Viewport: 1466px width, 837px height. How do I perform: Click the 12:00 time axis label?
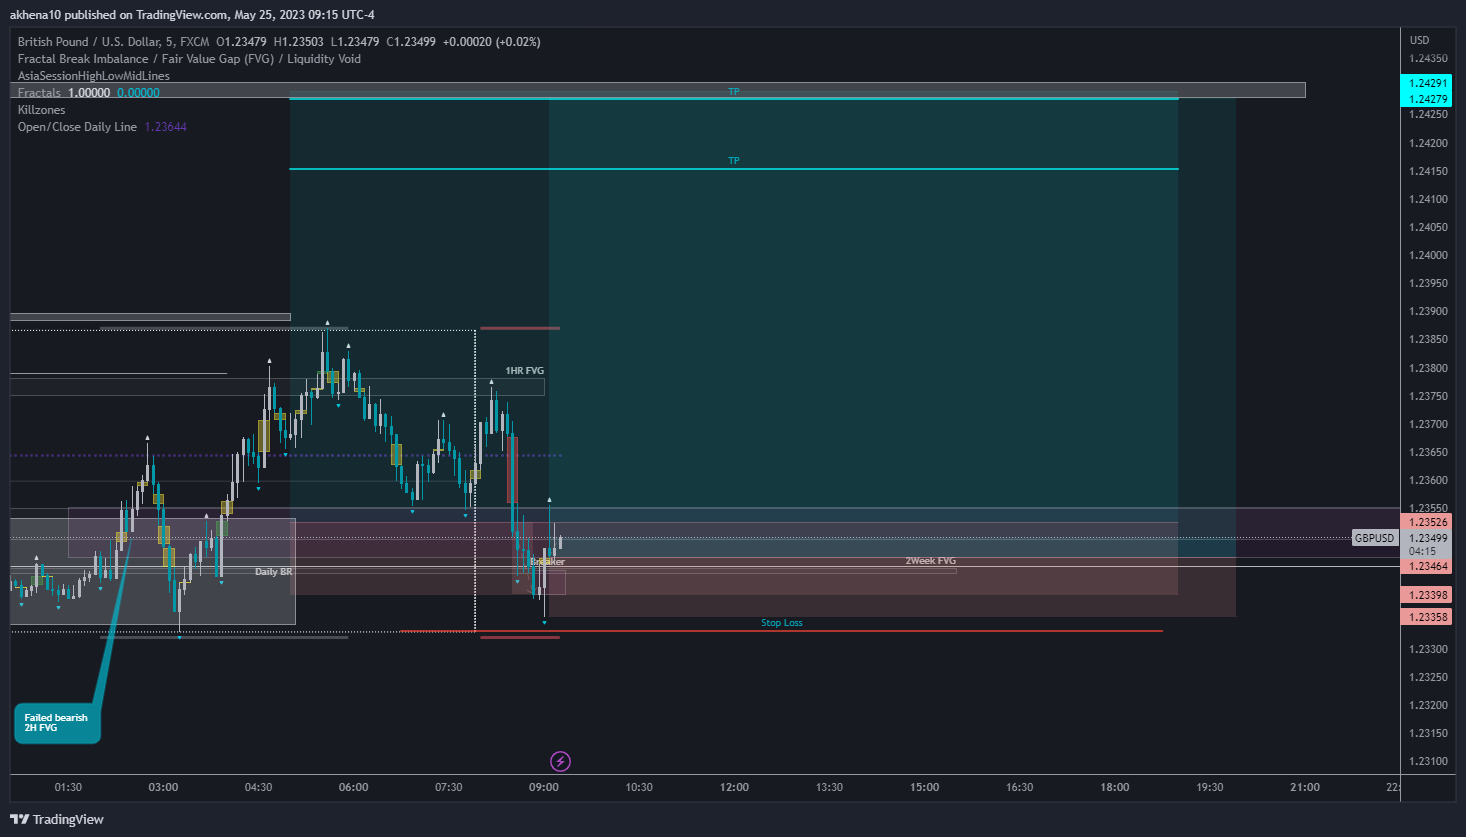coord(734,787)
